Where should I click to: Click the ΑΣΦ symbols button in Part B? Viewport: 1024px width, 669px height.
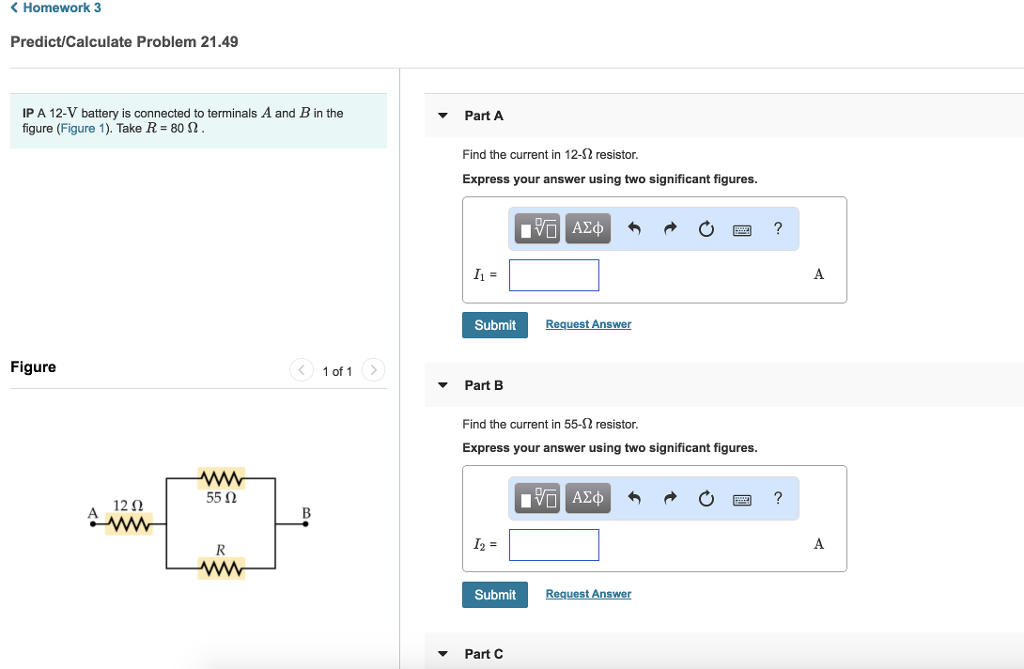point(587,498)
